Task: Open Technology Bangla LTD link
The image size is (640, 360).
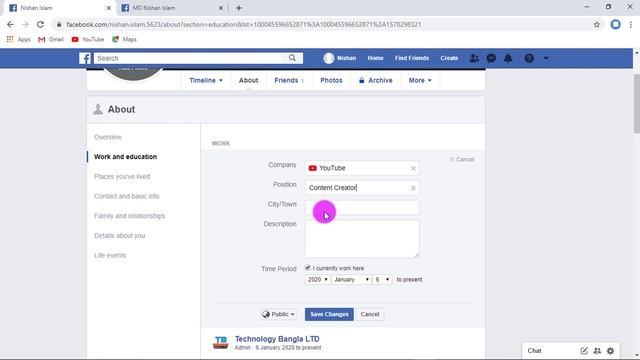Action: tap(277, 339)
